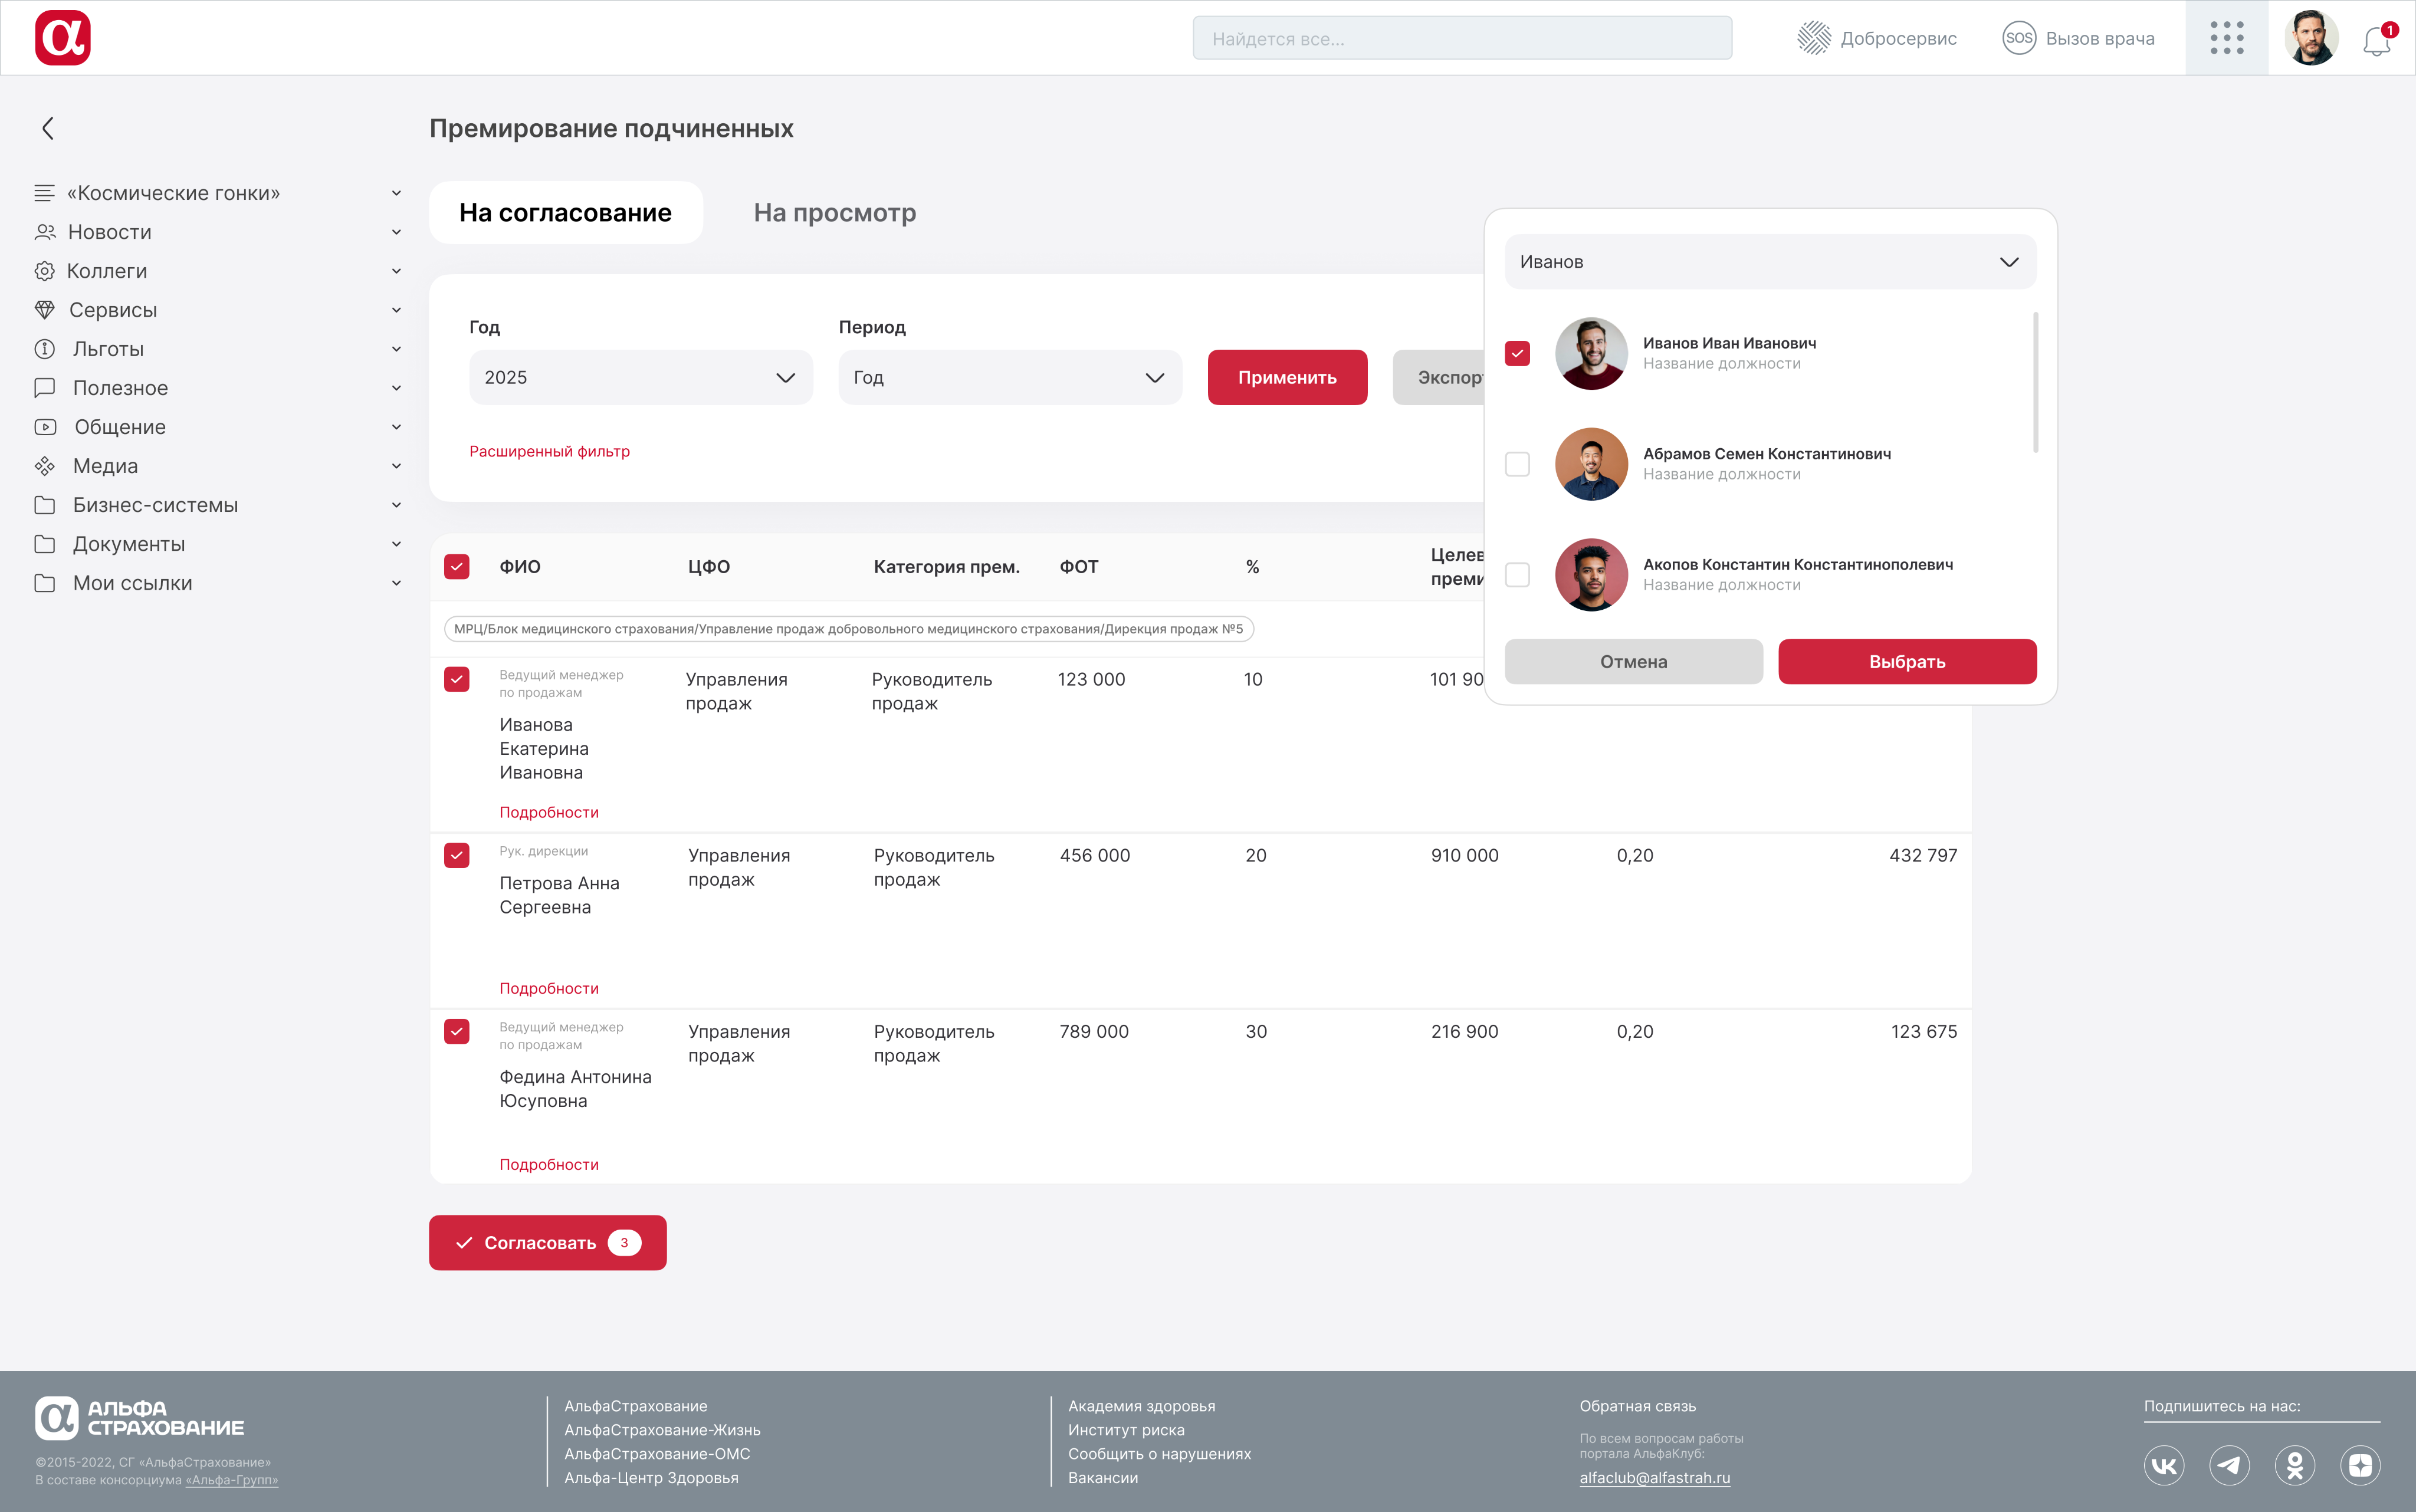Open the Расширенный фильтр link
The width and height of the screenshot is (2416, 1512).
pos(549,451)
